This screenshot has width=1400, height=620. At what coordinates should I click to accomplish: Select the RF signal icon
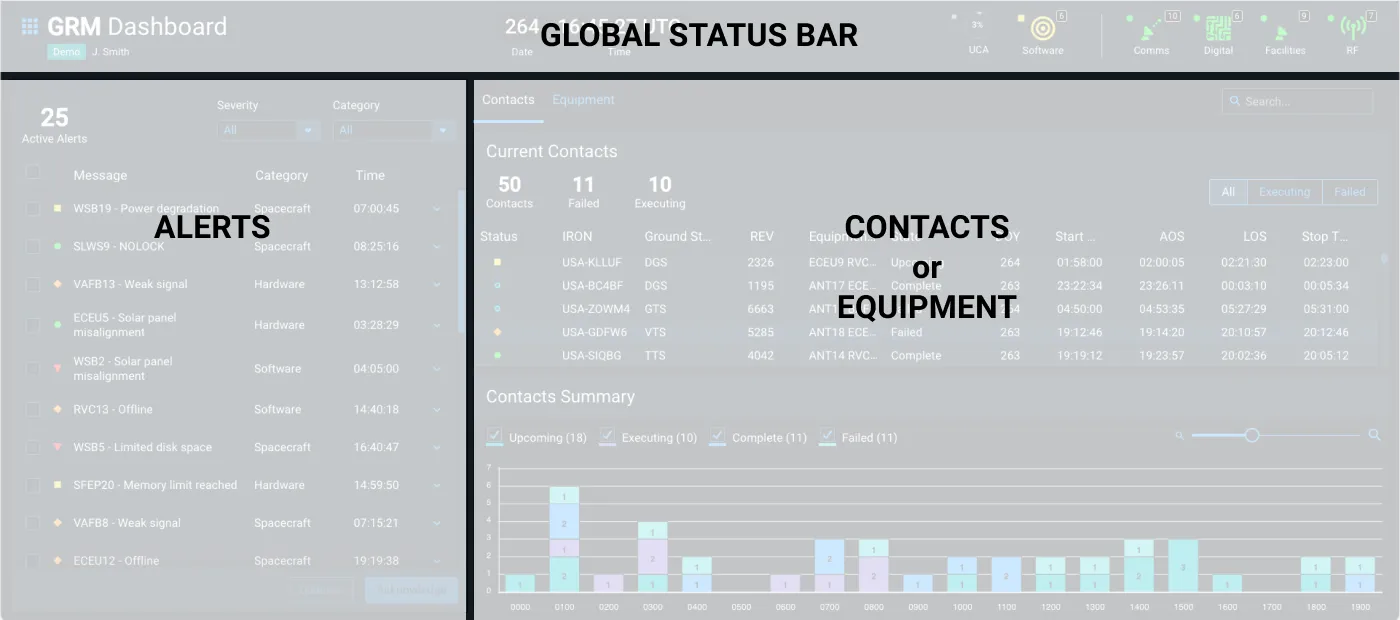pyautogui.click(x=1351, y=30)
